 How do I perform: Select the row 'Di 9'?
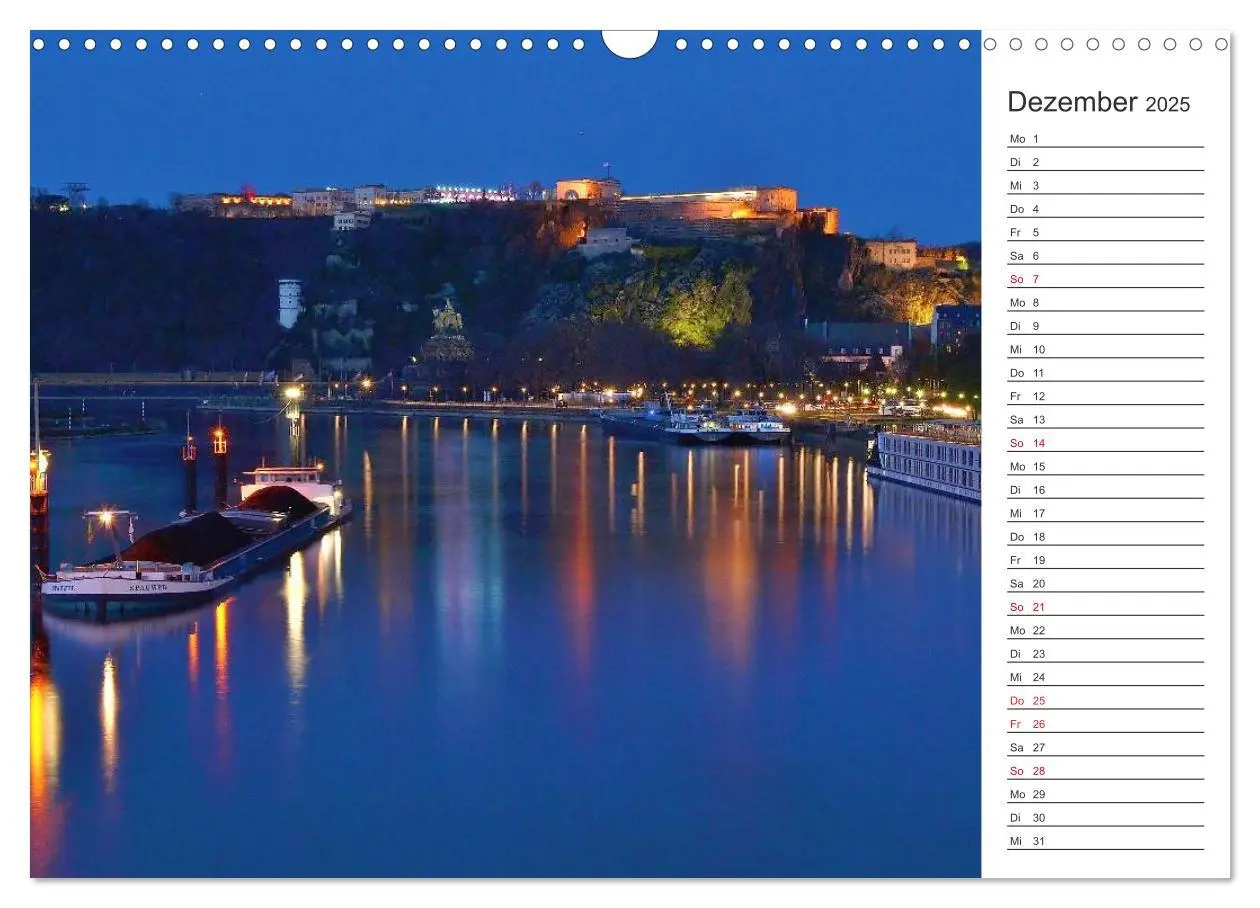1106,325
